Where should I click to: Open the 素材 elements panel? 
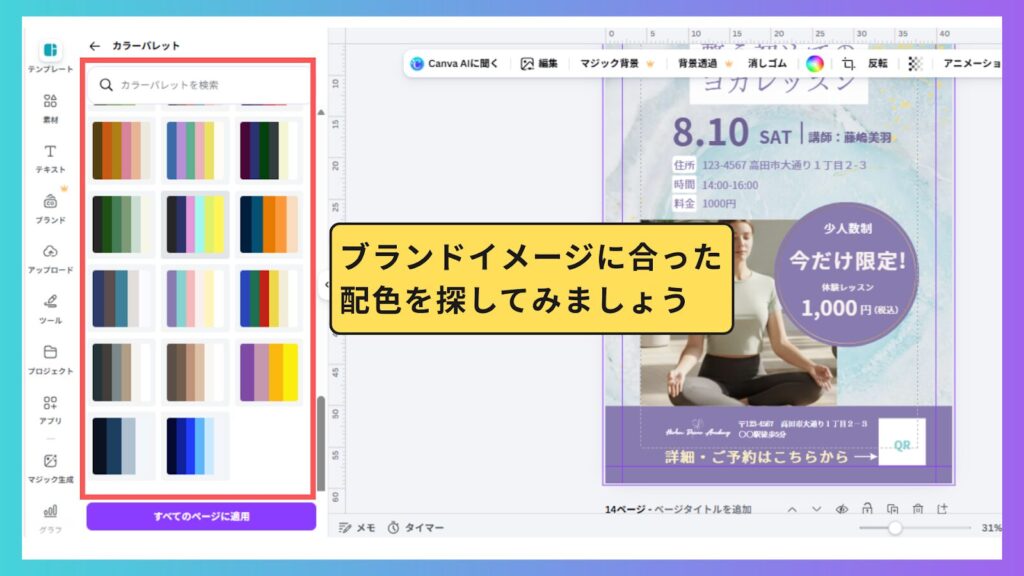50,107
